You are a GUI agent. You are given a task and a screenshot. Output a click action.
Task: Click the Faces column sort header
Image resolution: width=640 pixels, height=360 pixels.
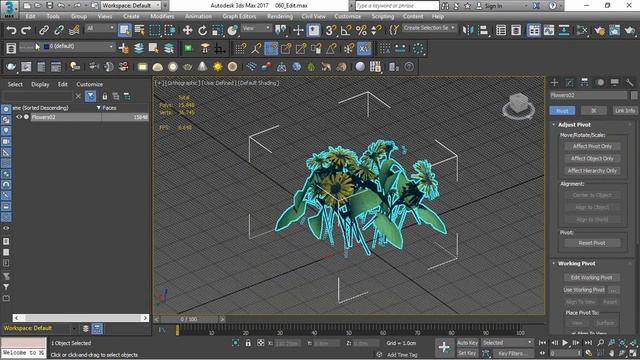[109, 108]
